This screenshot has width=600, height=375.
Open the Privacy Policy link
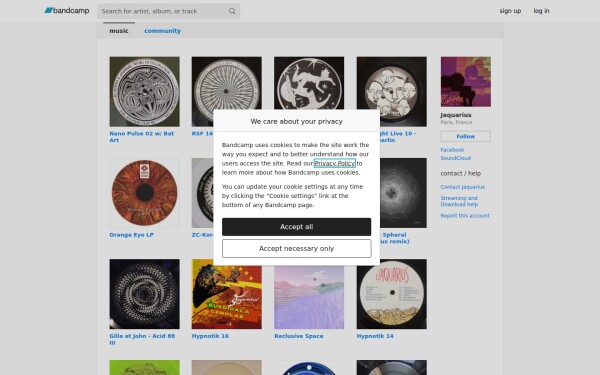[335, 163]
